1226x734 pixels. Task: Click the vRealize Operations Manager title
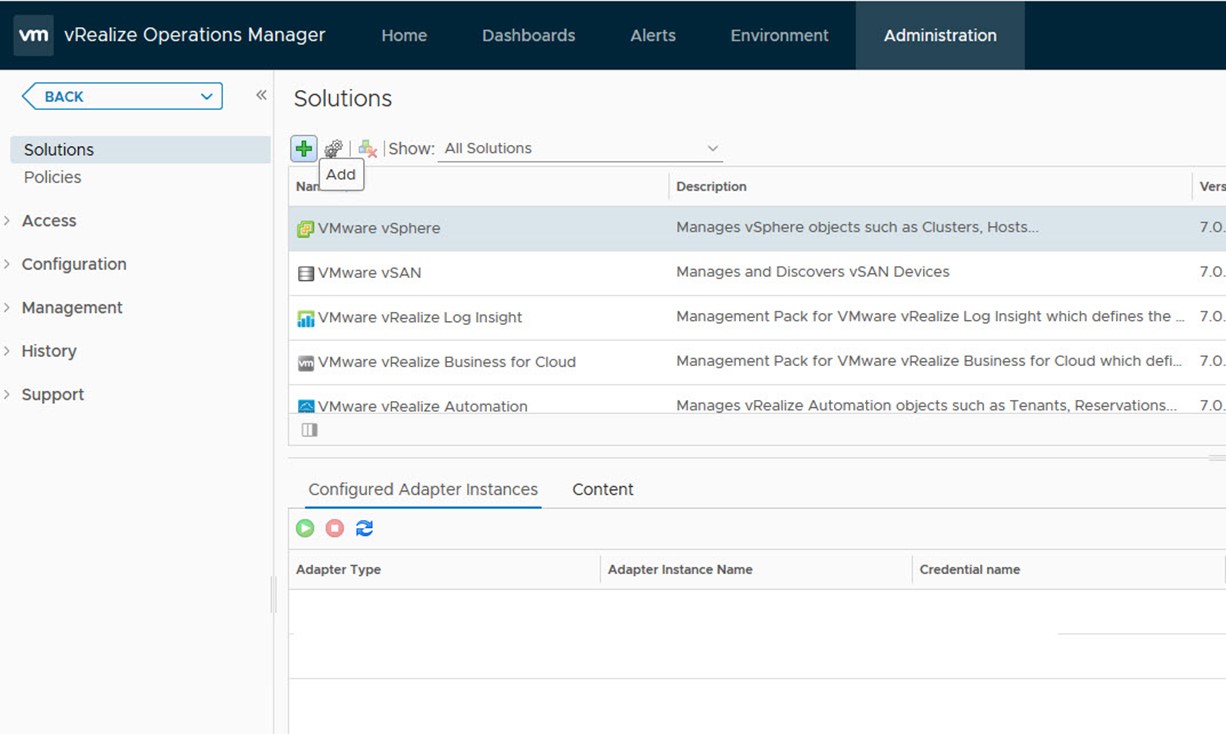coord(195,35)
